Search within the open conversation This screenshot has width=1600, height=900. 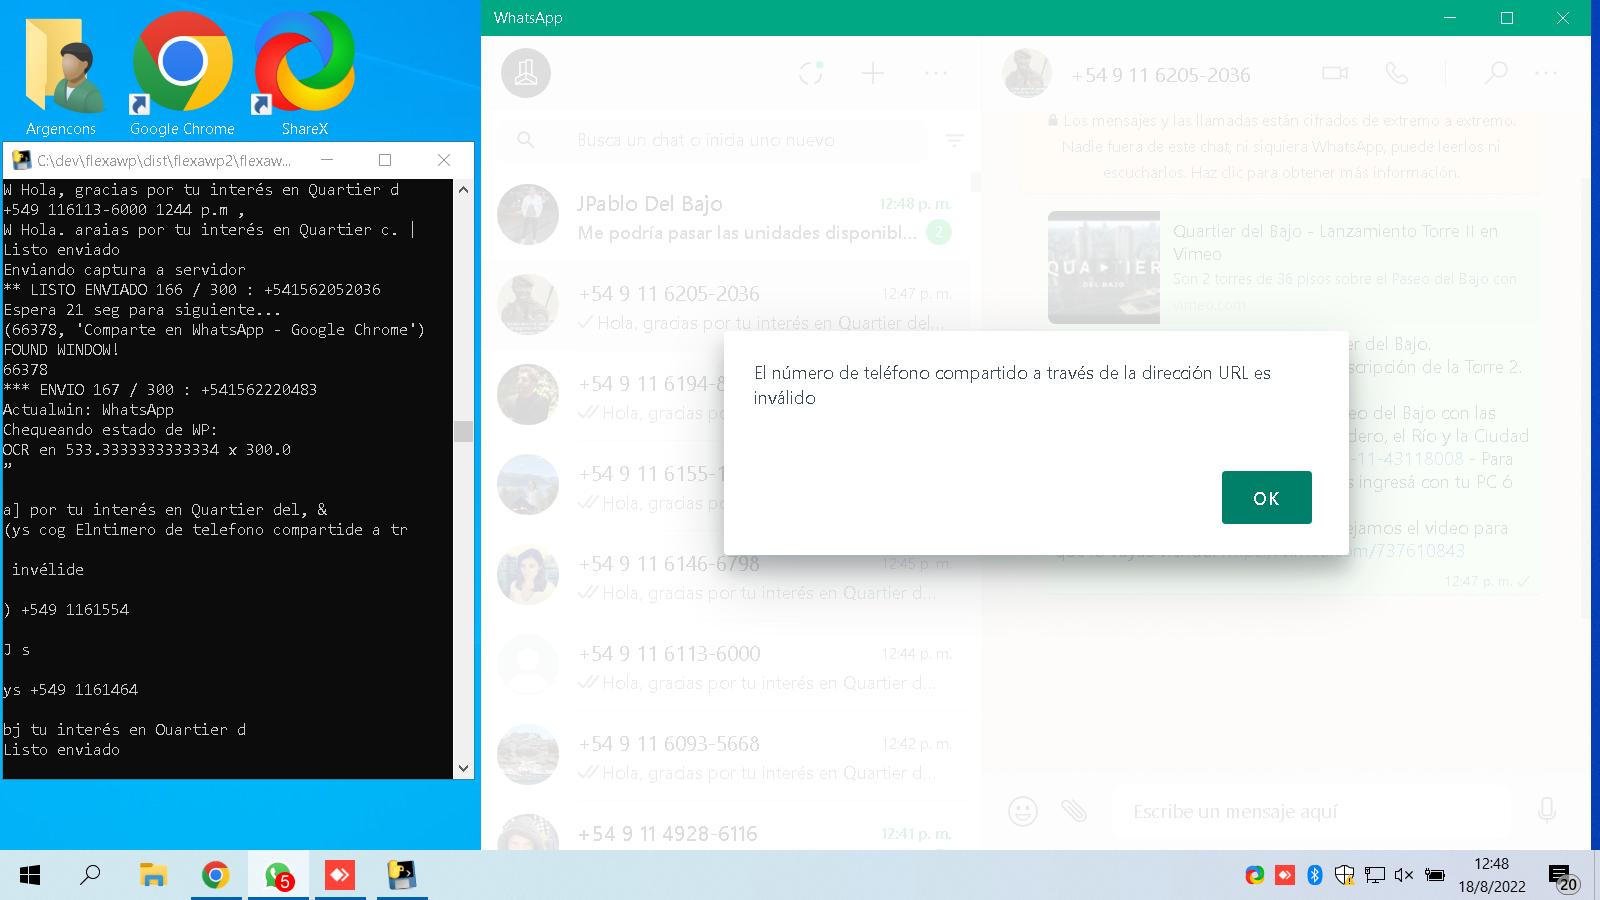click(x=1495, y=73)
